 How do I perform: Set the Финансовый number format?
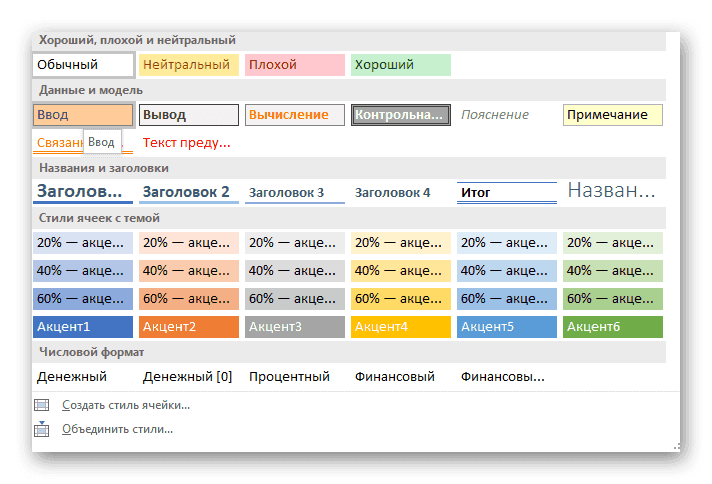(401, 377)
